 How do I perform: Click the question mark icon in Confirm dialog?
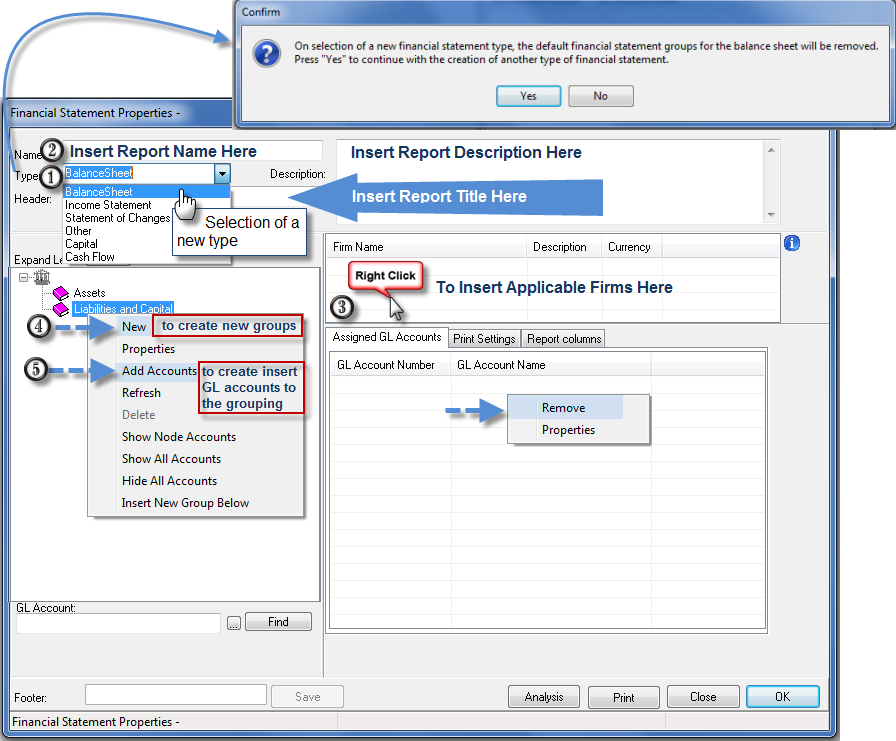pos(267,54)
